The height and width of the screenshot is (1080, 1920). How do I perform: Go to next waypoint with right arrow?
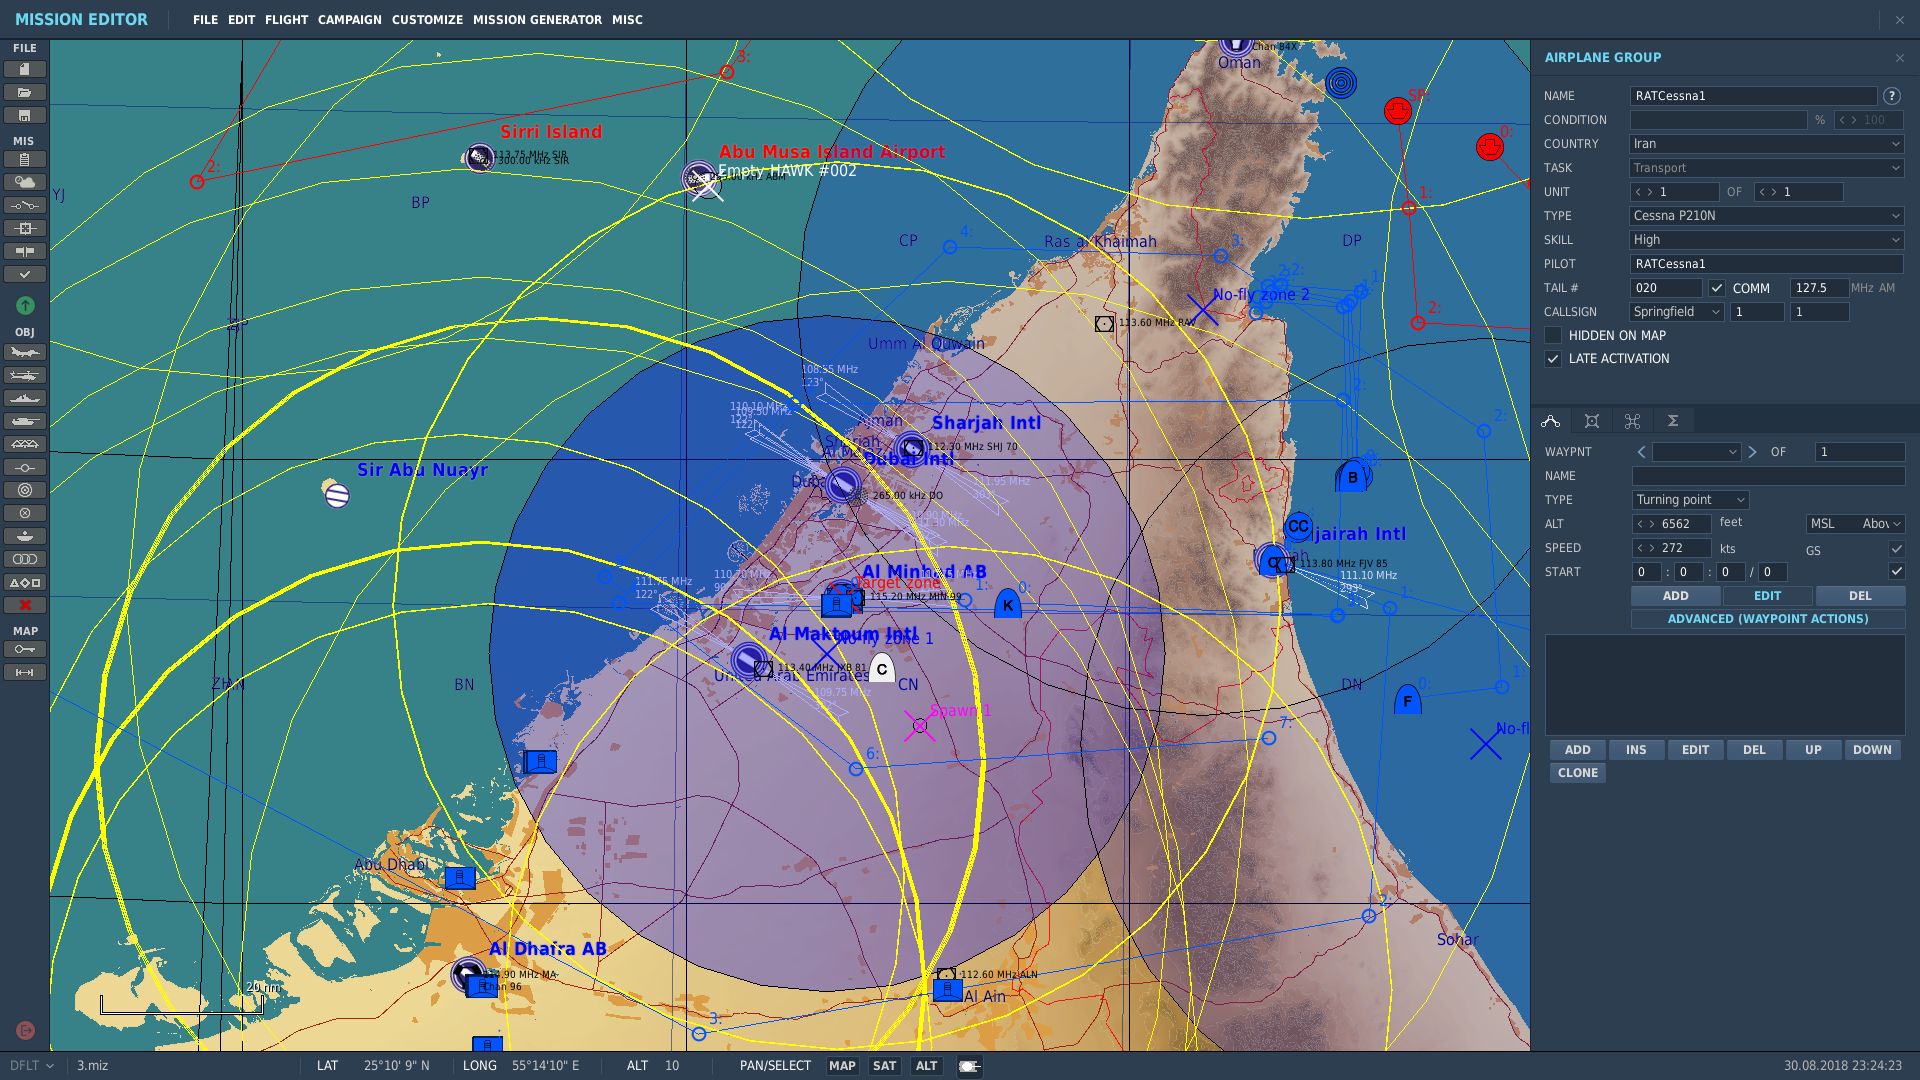1752,452
